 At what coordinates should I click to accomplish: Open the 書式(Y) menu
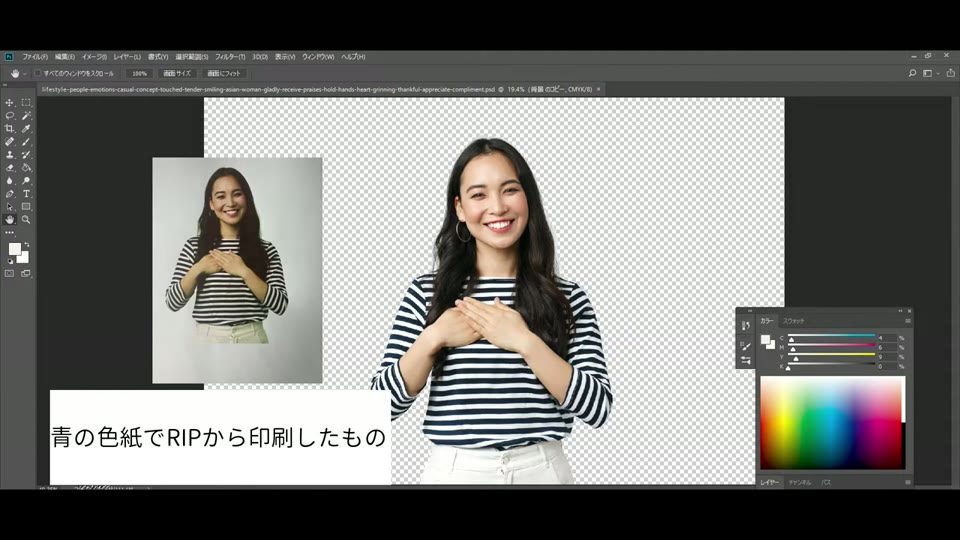(158, 56)
